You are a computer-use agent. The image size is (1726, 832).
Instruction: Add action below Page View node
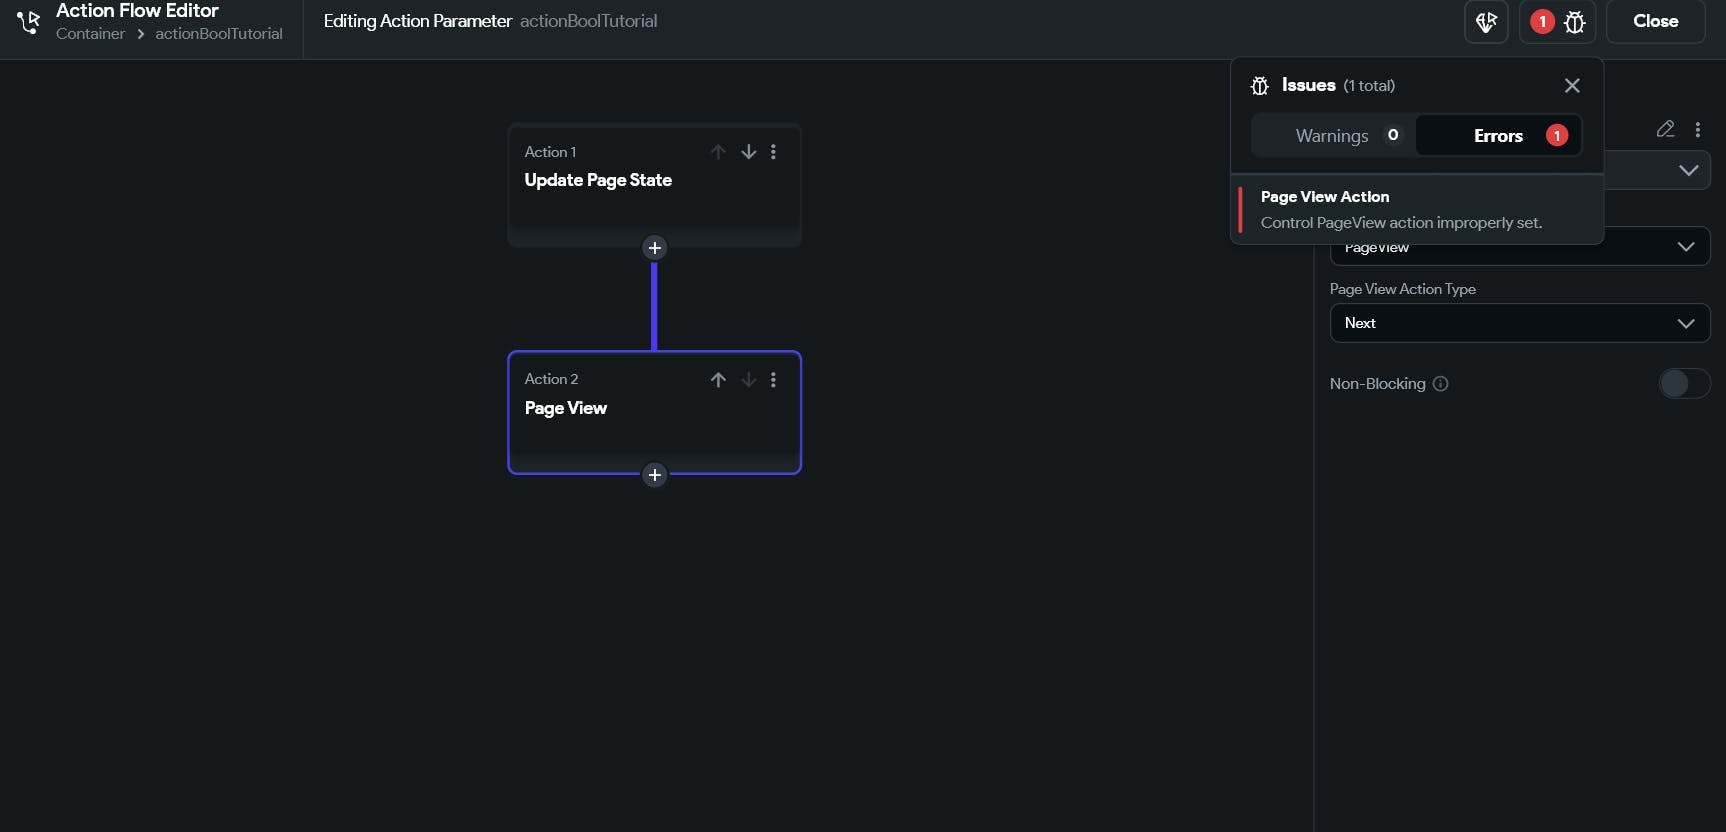tap(654, 475)
